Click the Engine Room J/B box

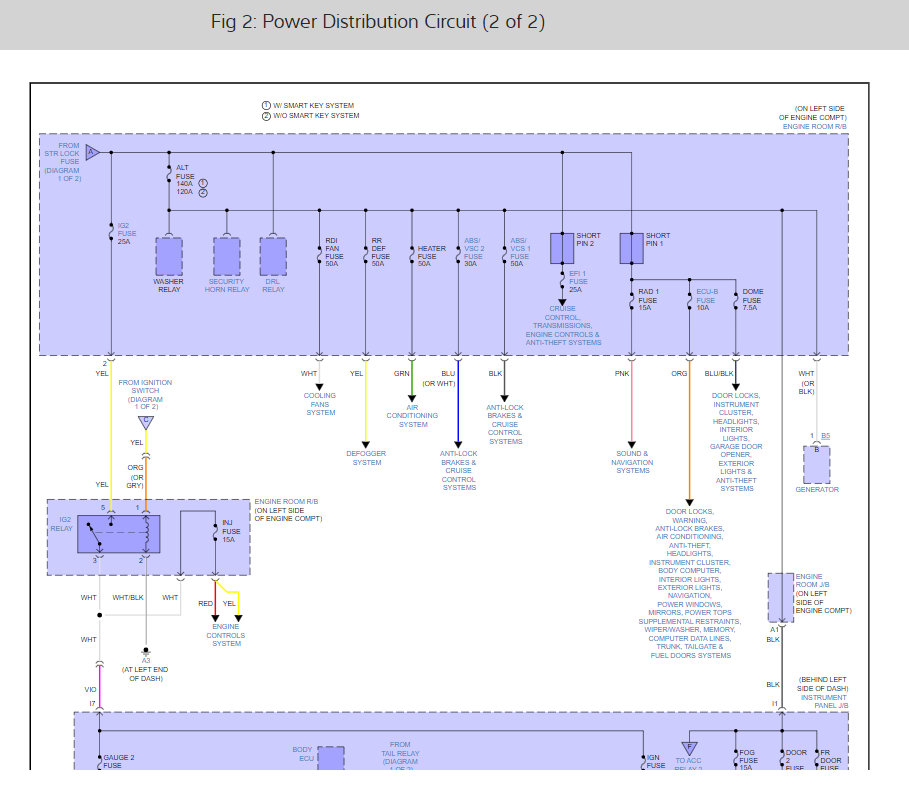(x=780, y=597)
